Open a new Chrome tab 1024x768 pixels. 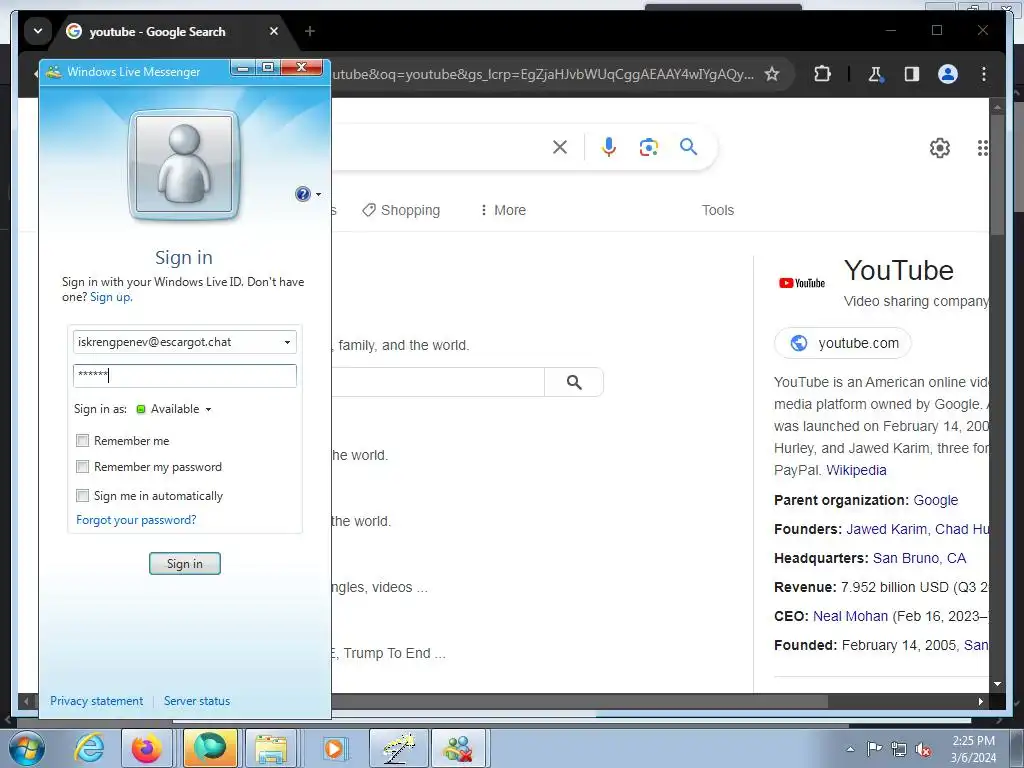(x=310, y=31)
